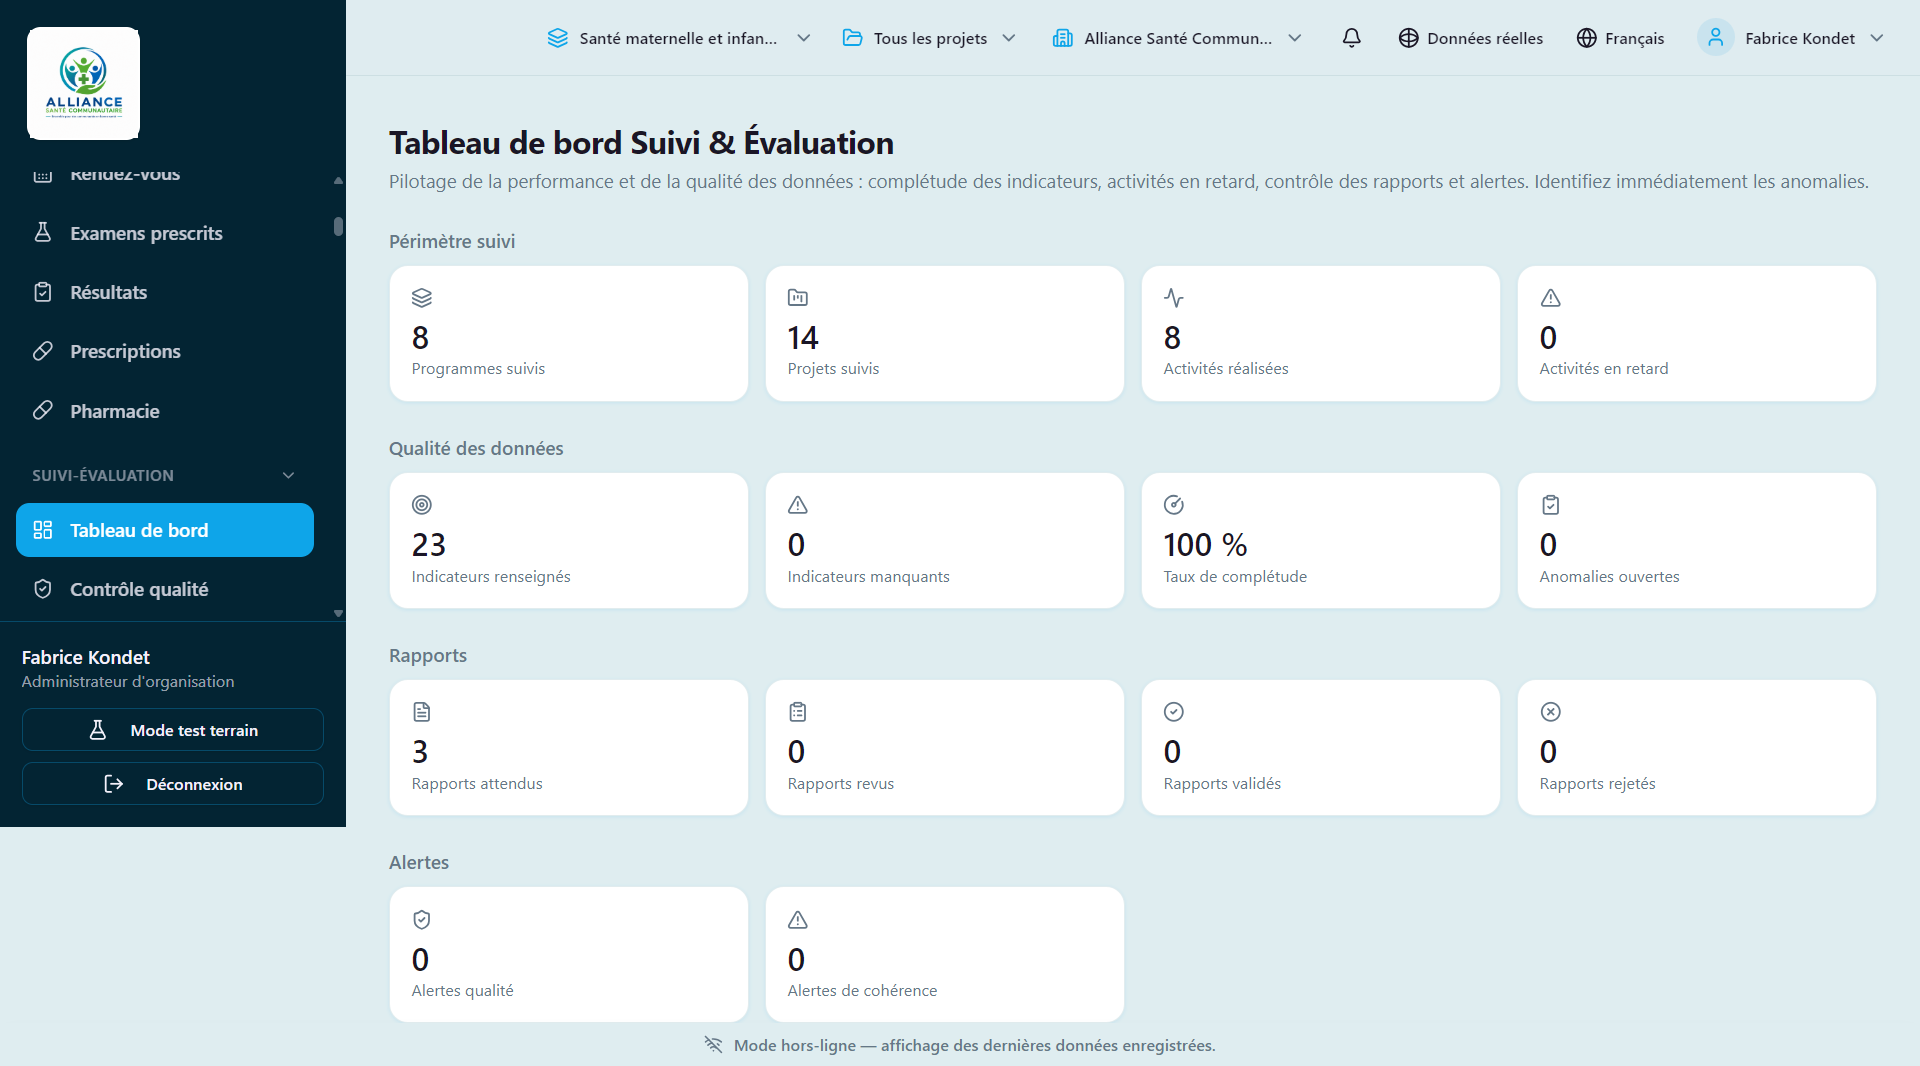Image resolution: width=1920 pixels, height=1066 pixels.
Task: Open the Fabrice Kondet user menu
Action: (1791, 38)
